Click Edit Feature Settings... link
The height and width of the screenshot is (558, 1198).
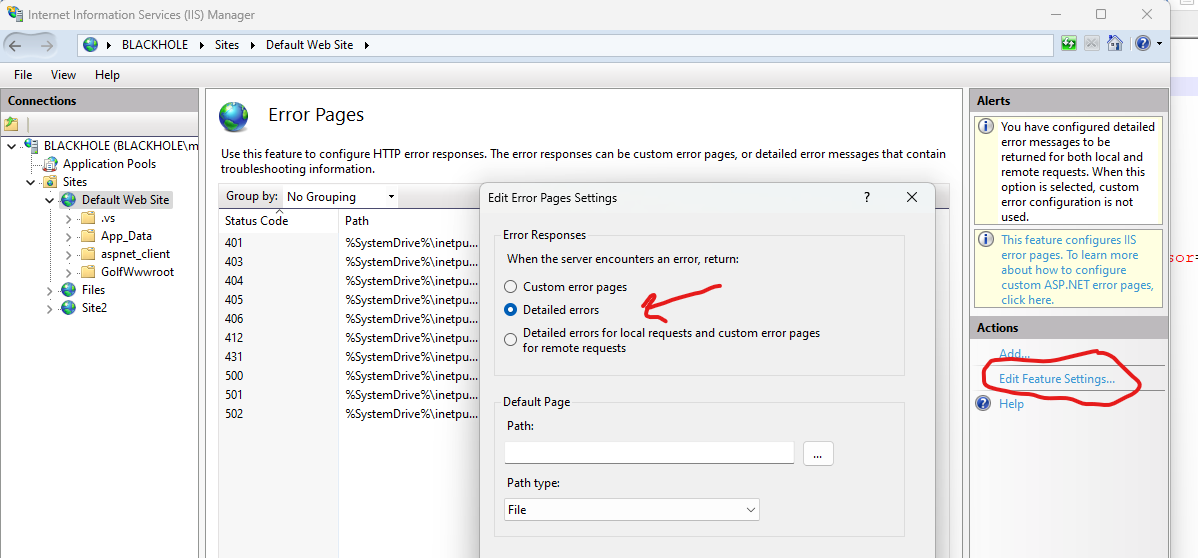[1057, 378]
